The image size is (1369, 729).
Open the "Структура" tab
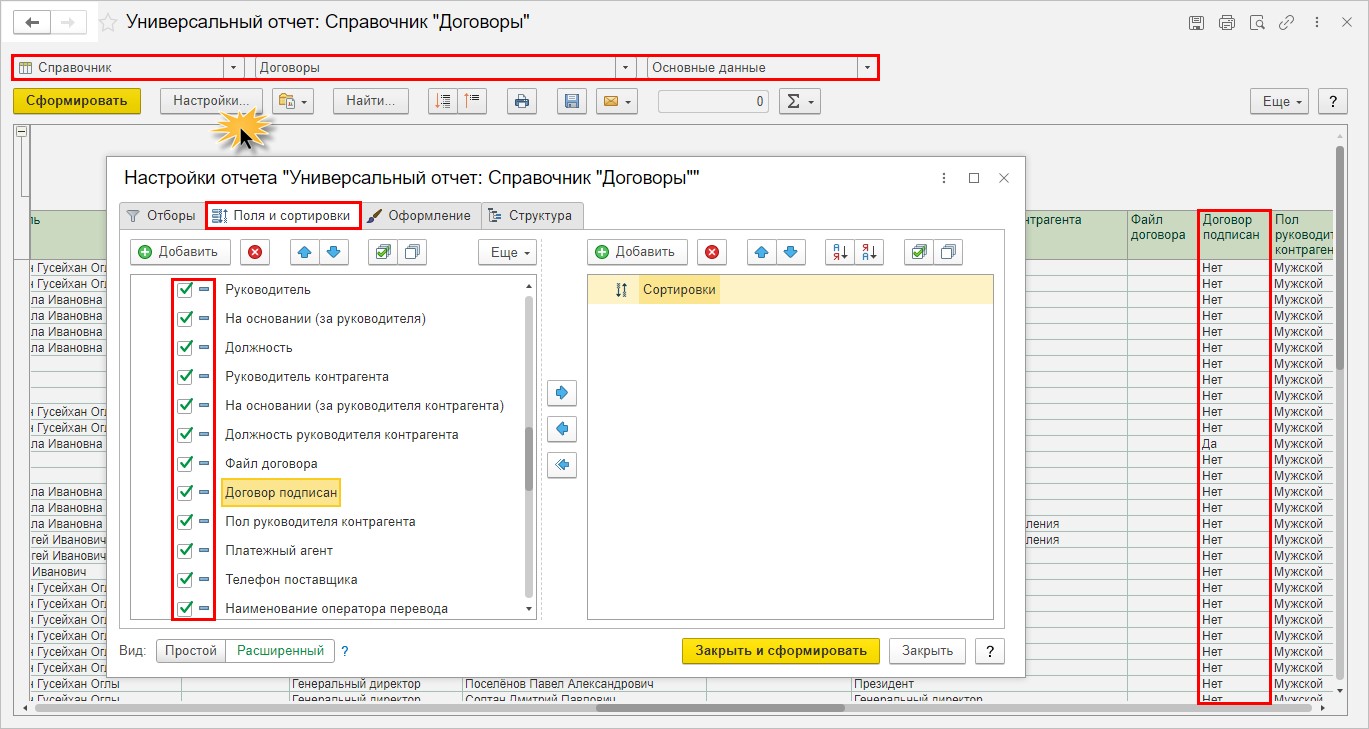tap(530, 215)
